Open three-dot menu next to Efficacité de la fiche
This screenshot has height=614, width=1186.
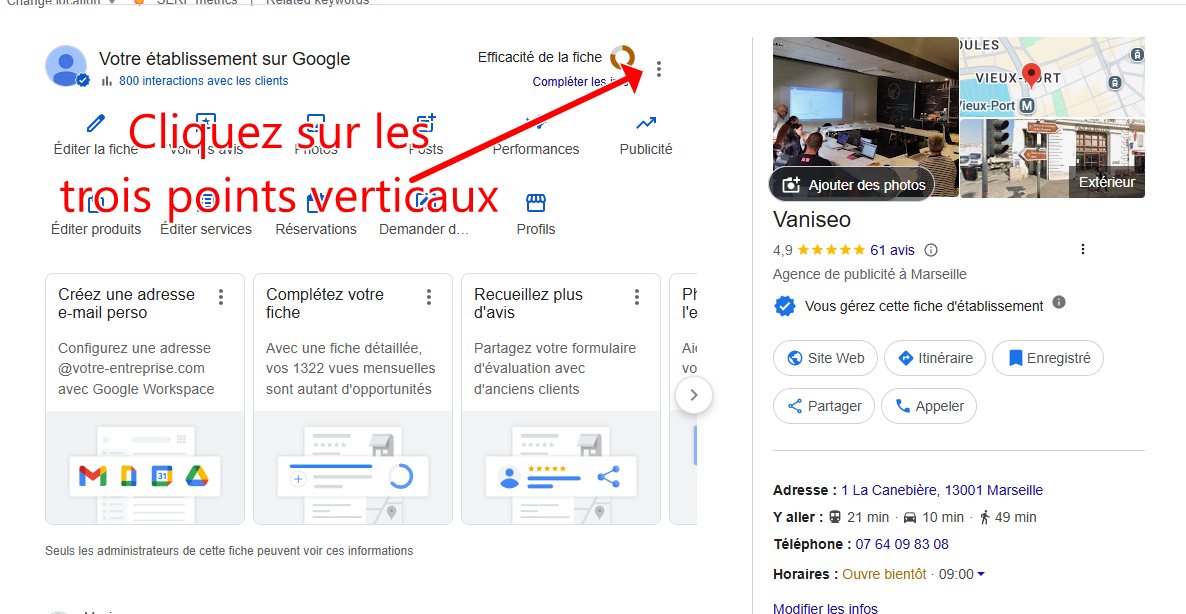[x=659, y=70]
